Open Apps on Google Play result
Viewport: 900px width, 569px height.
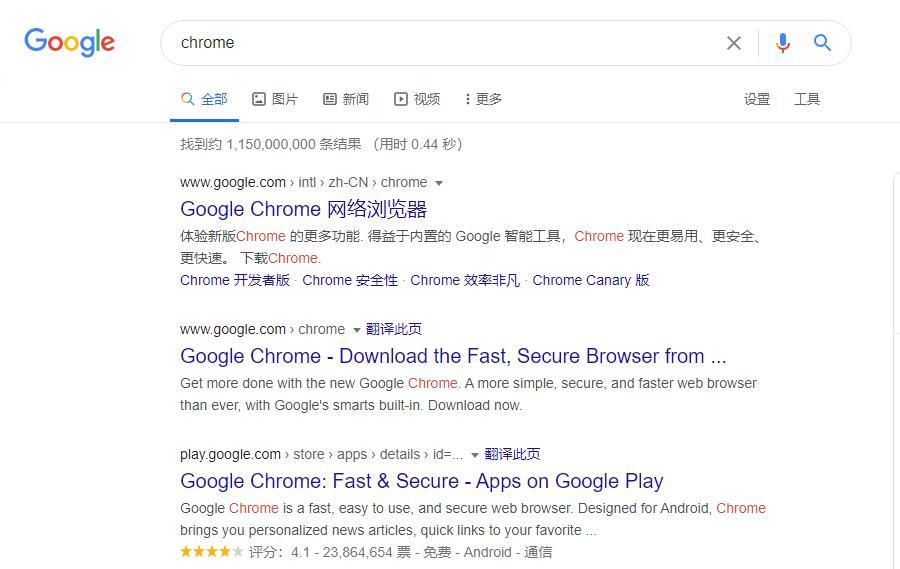click(422, 481)
